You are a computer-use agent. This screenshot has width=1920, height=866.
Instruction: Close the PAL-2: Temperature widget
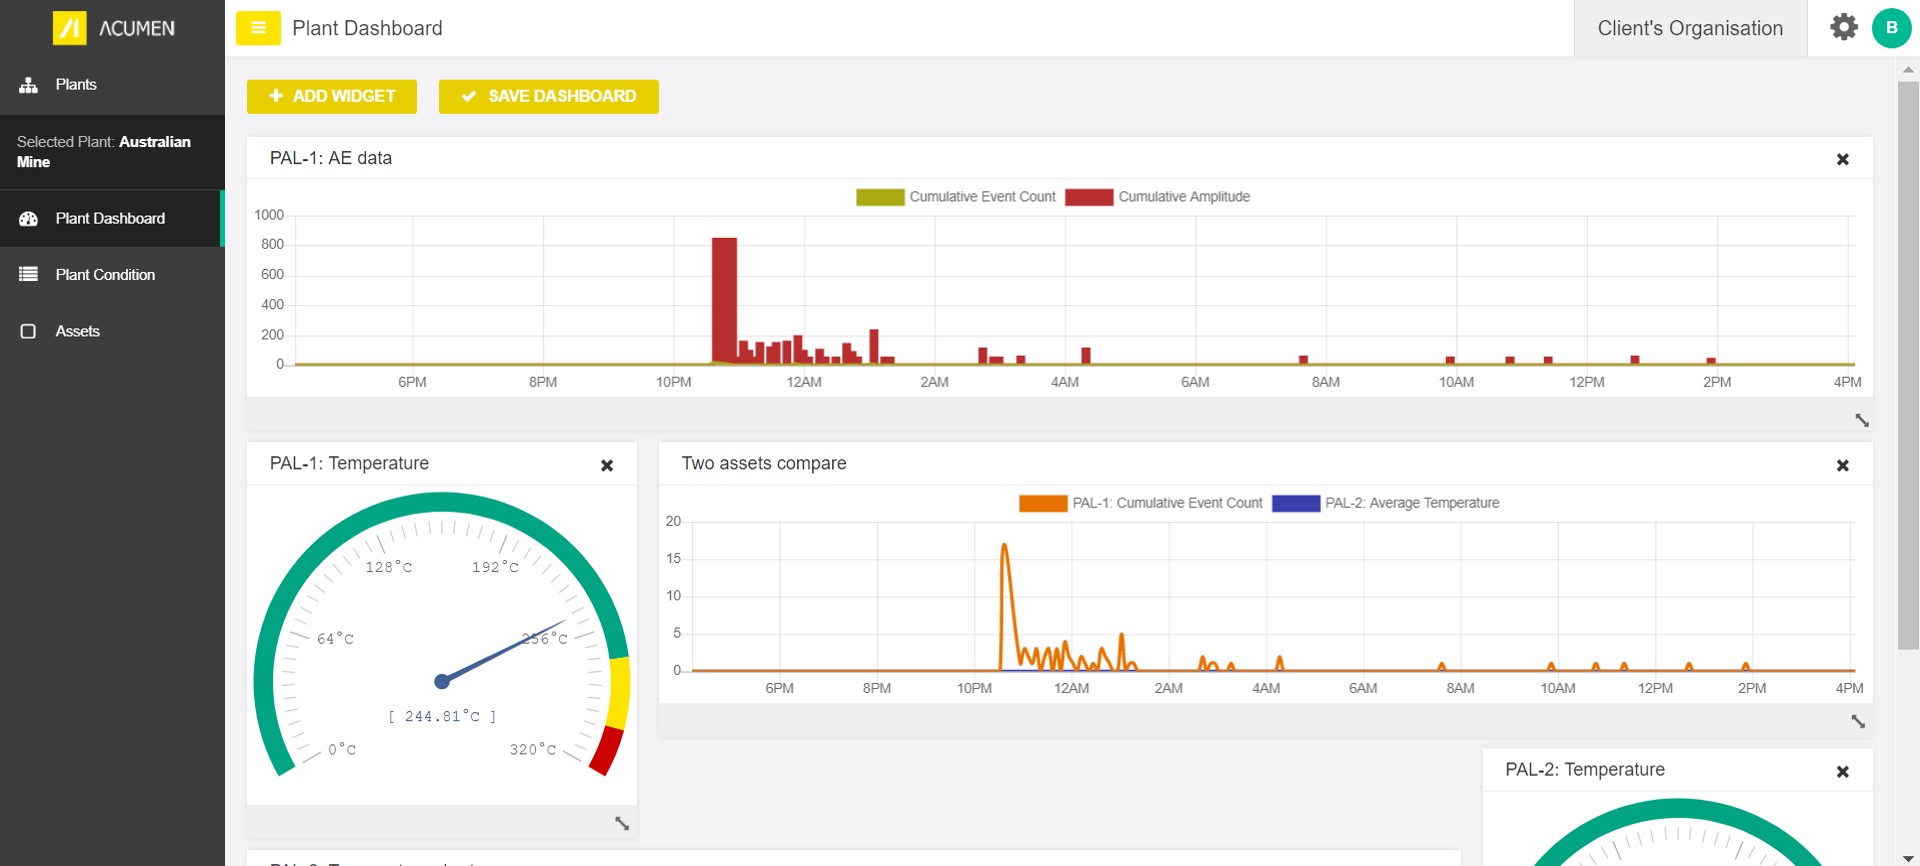point(1842,771)
